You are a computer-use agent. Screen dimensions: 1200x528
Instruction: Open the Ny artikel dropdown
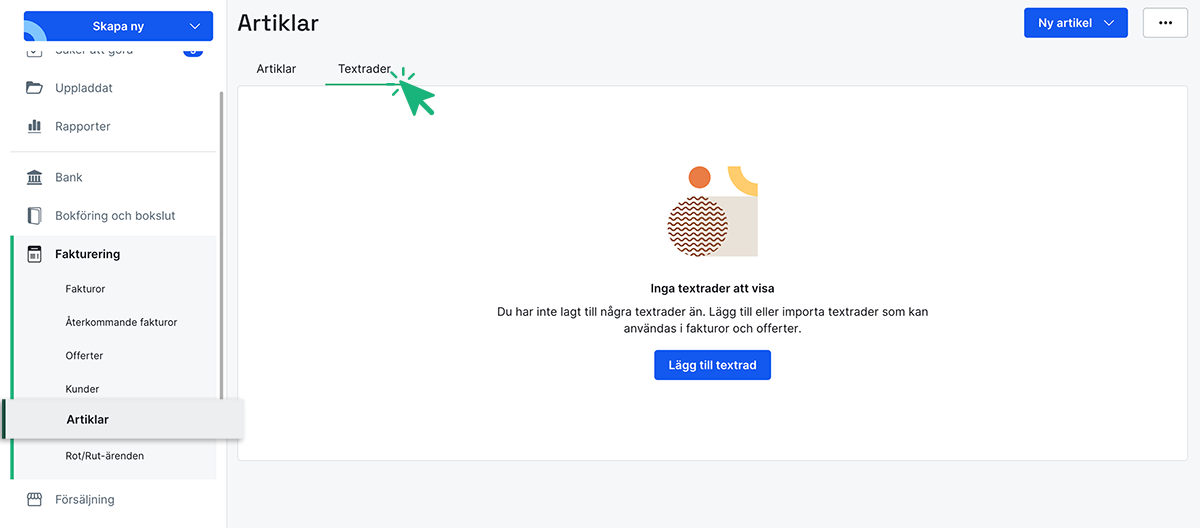pos(1109,23)
